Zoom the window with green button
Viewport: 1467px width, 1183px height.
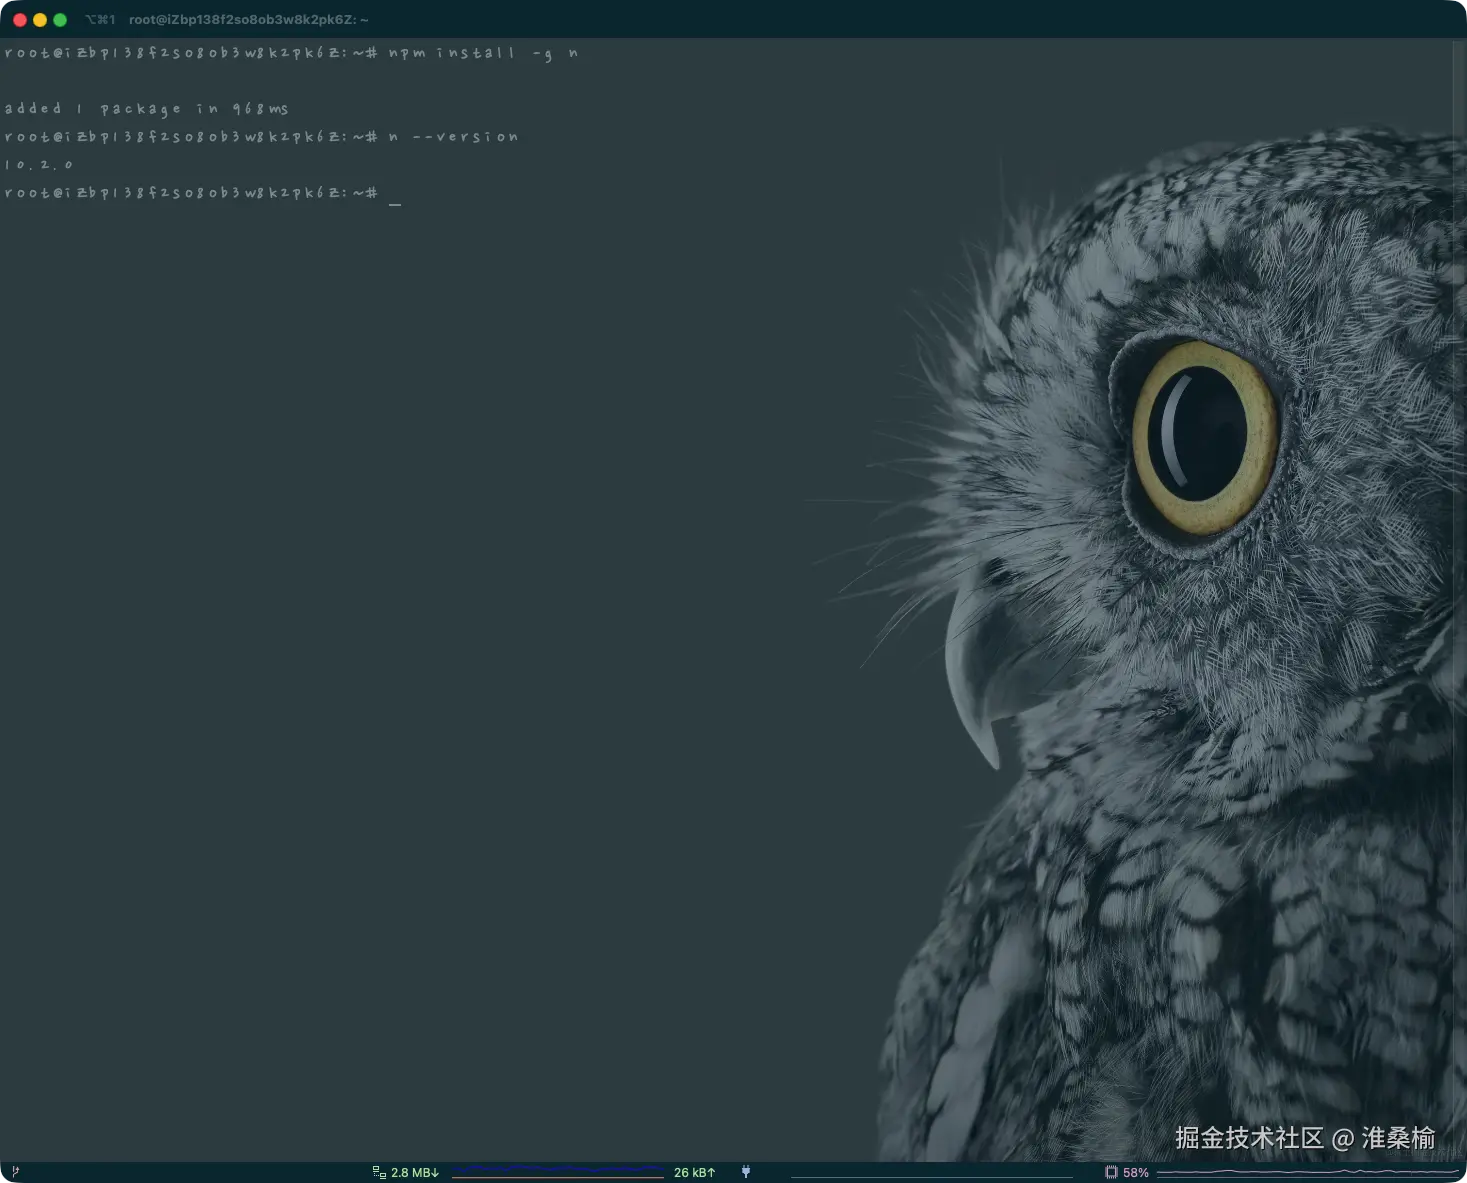pyautogui.click(x=60, y=20)
